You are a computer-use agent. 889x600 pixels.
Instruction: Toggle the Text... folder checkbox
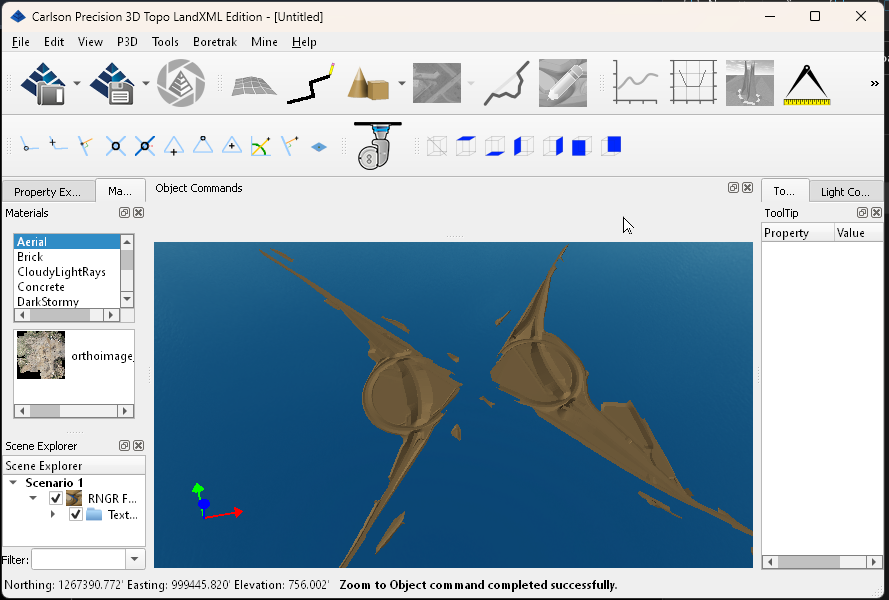75,514
